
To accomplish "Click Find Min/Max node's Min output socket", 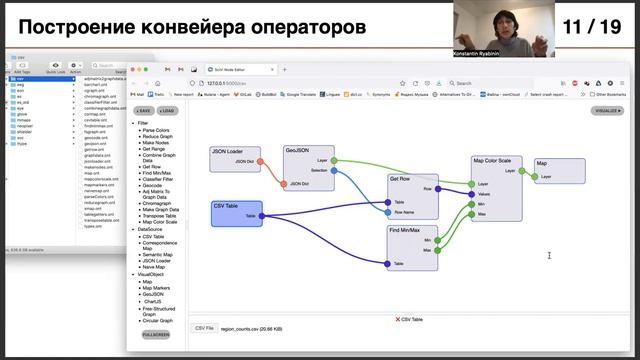I will (438, 240).
